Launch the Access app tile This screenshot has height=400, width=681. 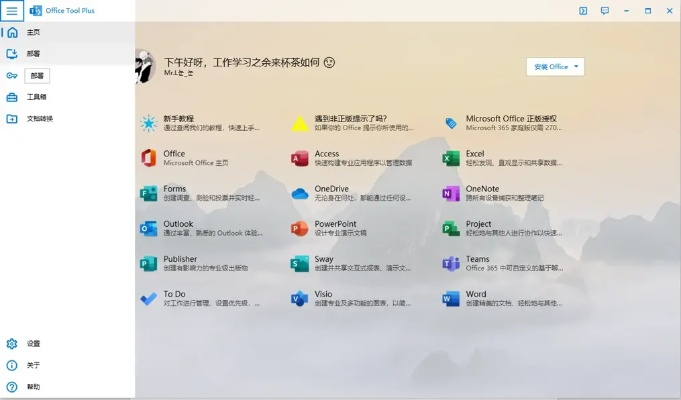[x=352, y=158]
